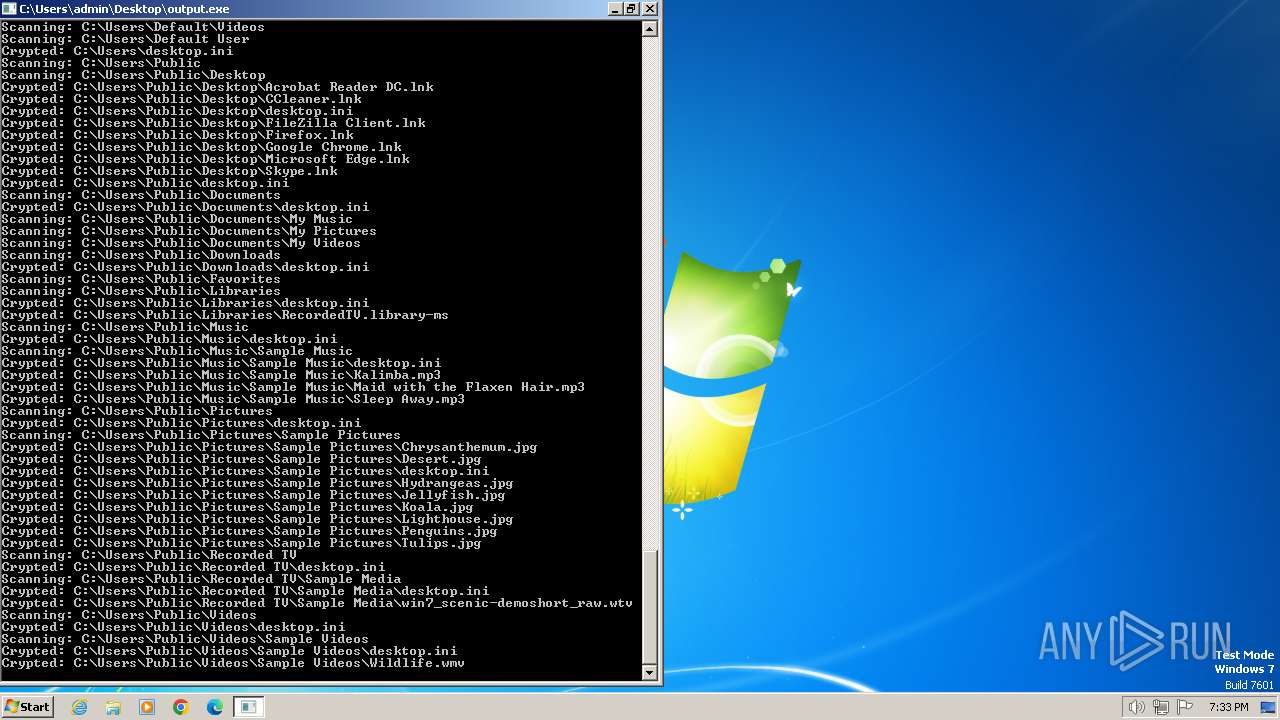Select the 'Google Chrome.lnk' crypted line
The width and height of the screenshot is (1280, 720).
201,147
